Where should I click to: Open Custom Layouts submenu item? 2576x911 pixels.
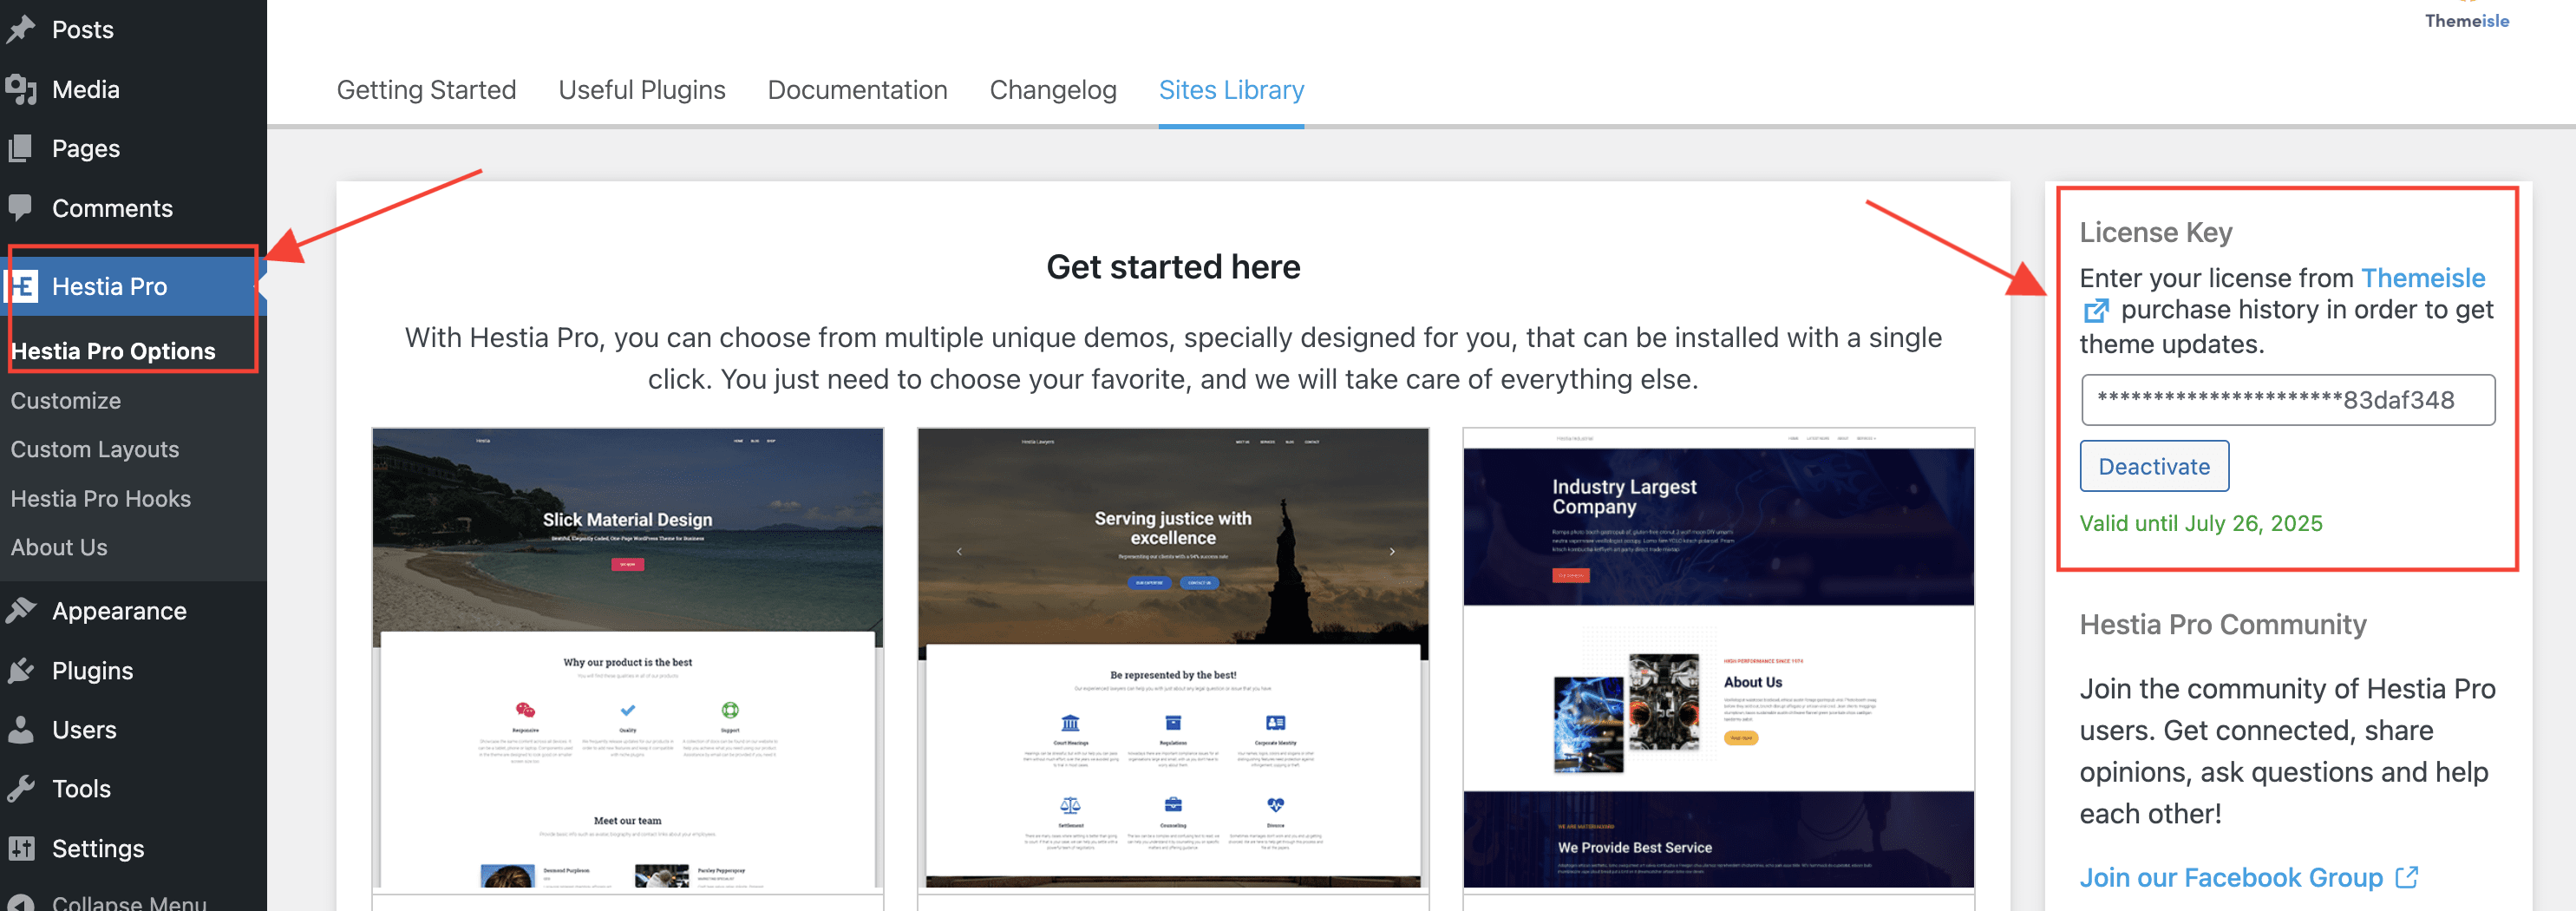pyautogui.click(x=95, y=449)
